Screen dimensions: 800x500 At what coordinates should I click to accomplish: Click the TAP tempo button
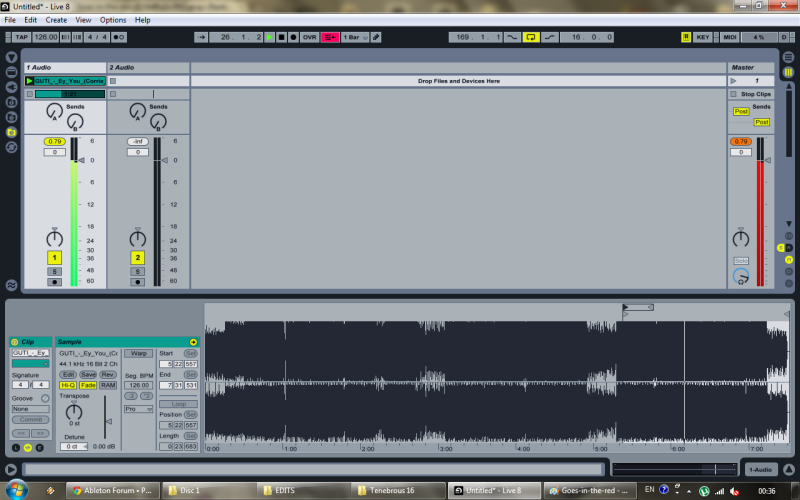tap(21, 37)
